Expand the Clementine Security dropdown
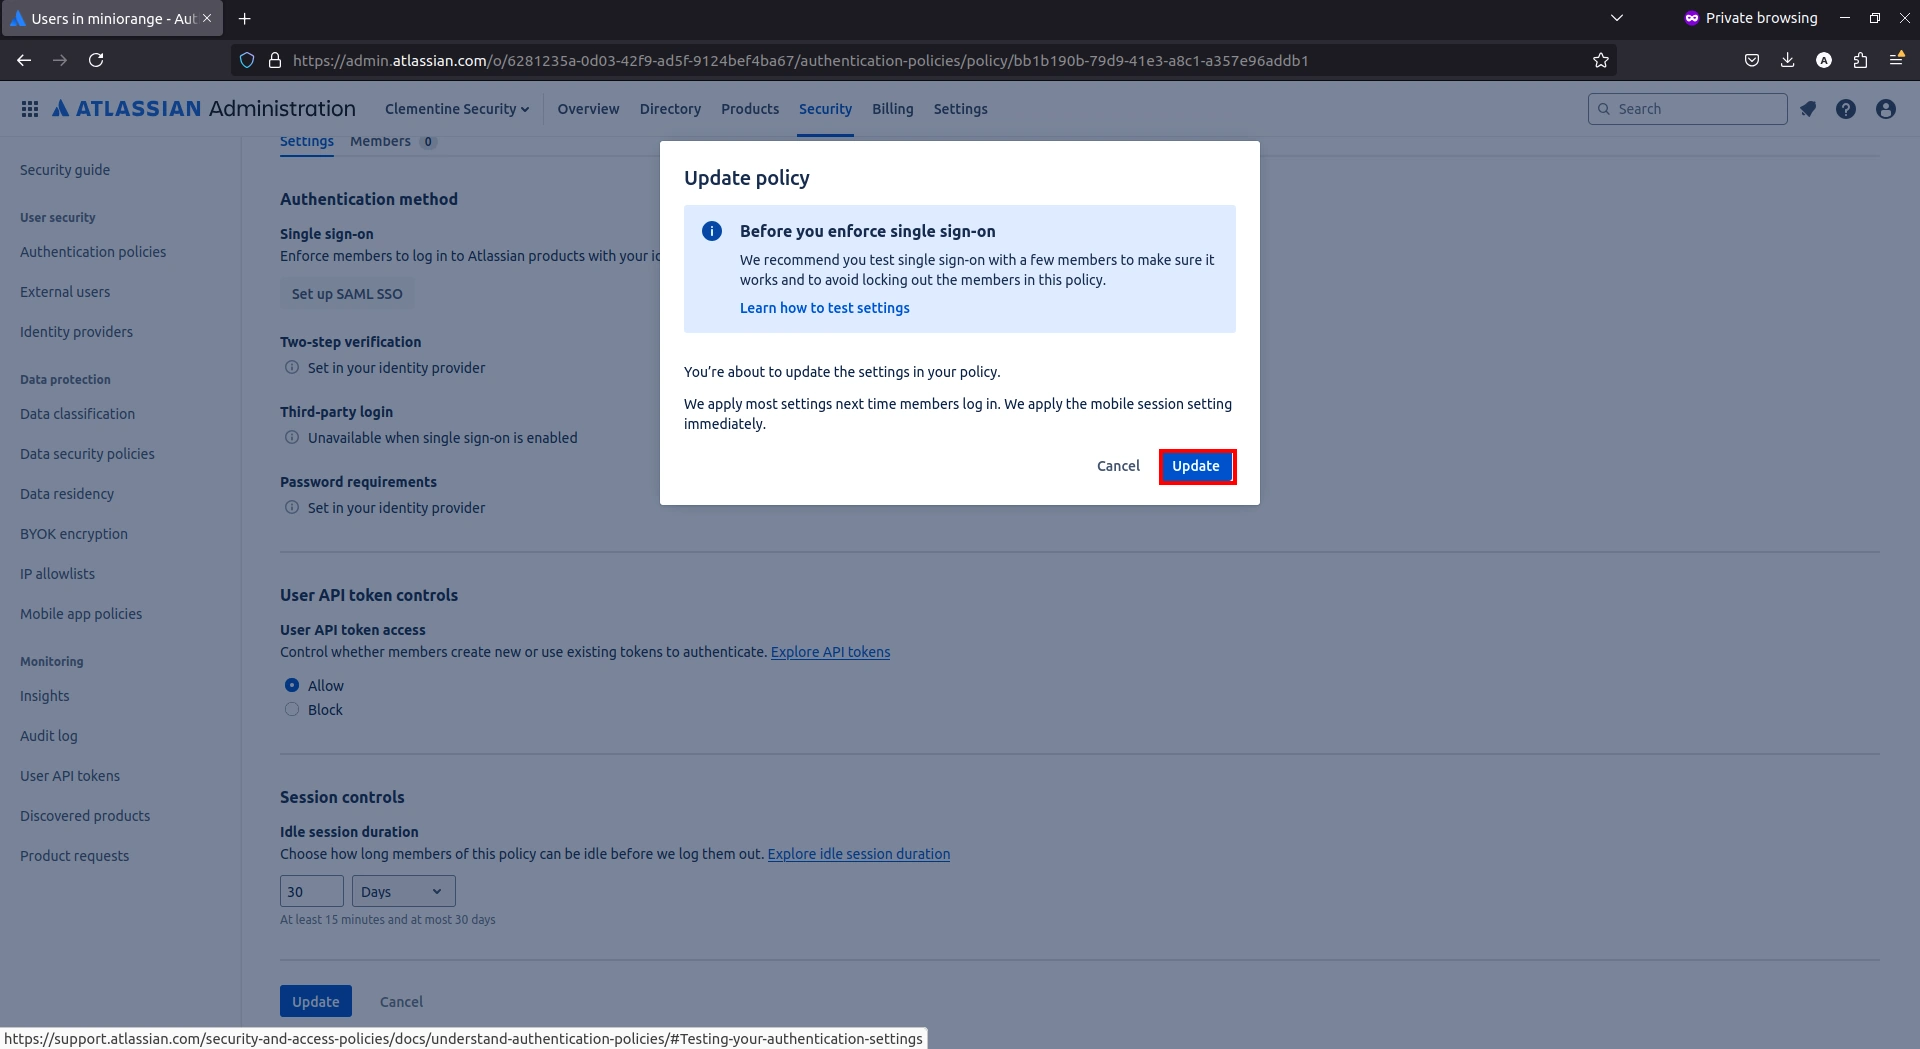 pyautogui.click(x=457, y=109)
